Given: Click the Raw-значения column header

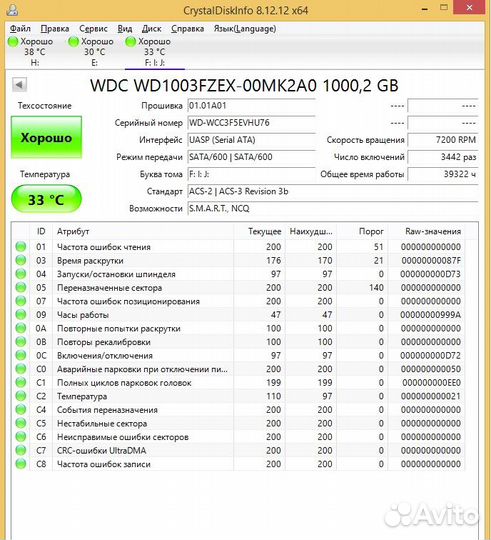Looking at the screenshot, I should pos(426,231).
